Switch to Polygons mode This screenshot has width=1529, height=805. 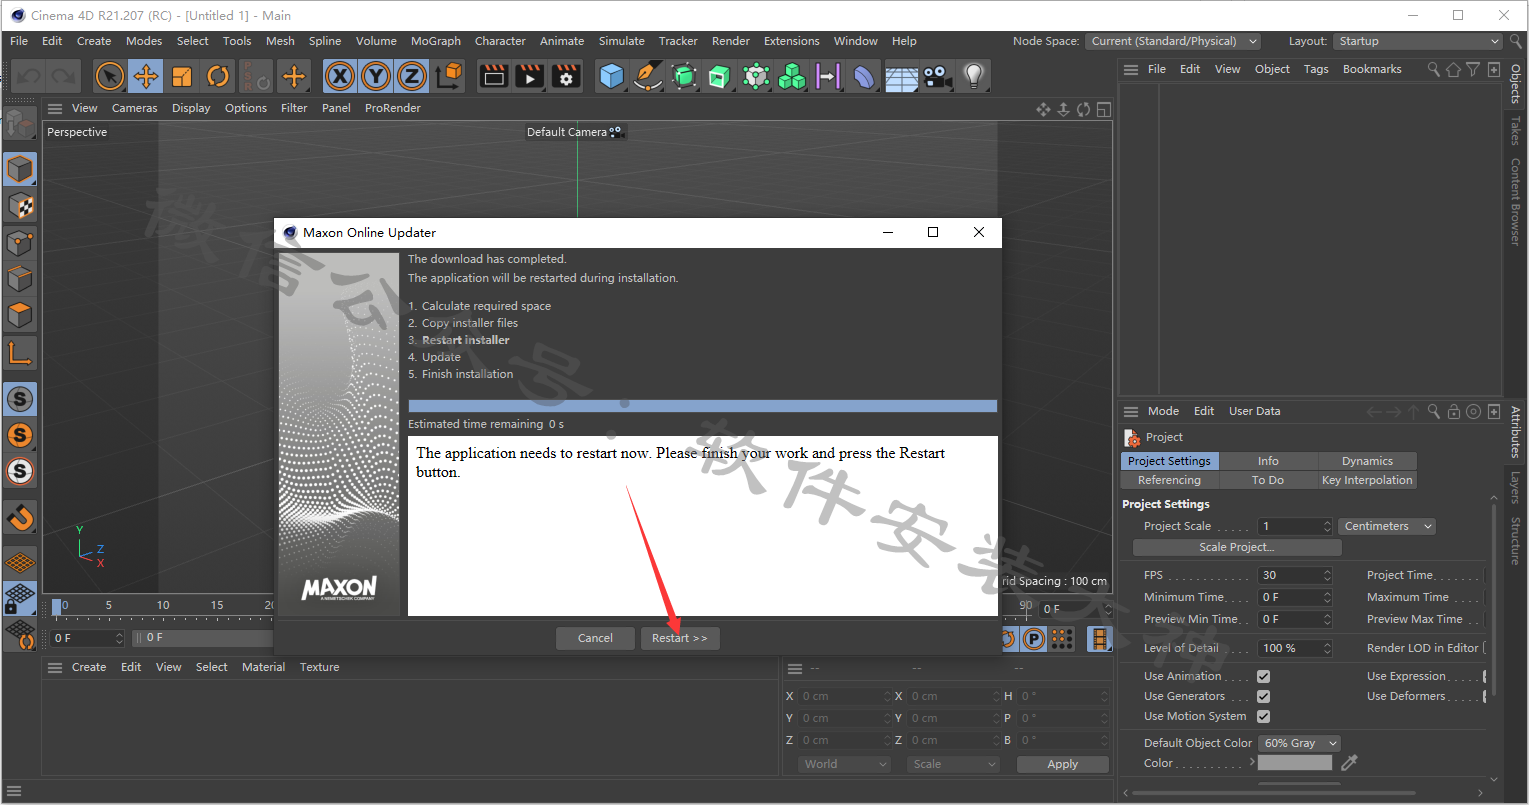click(20, 315)
